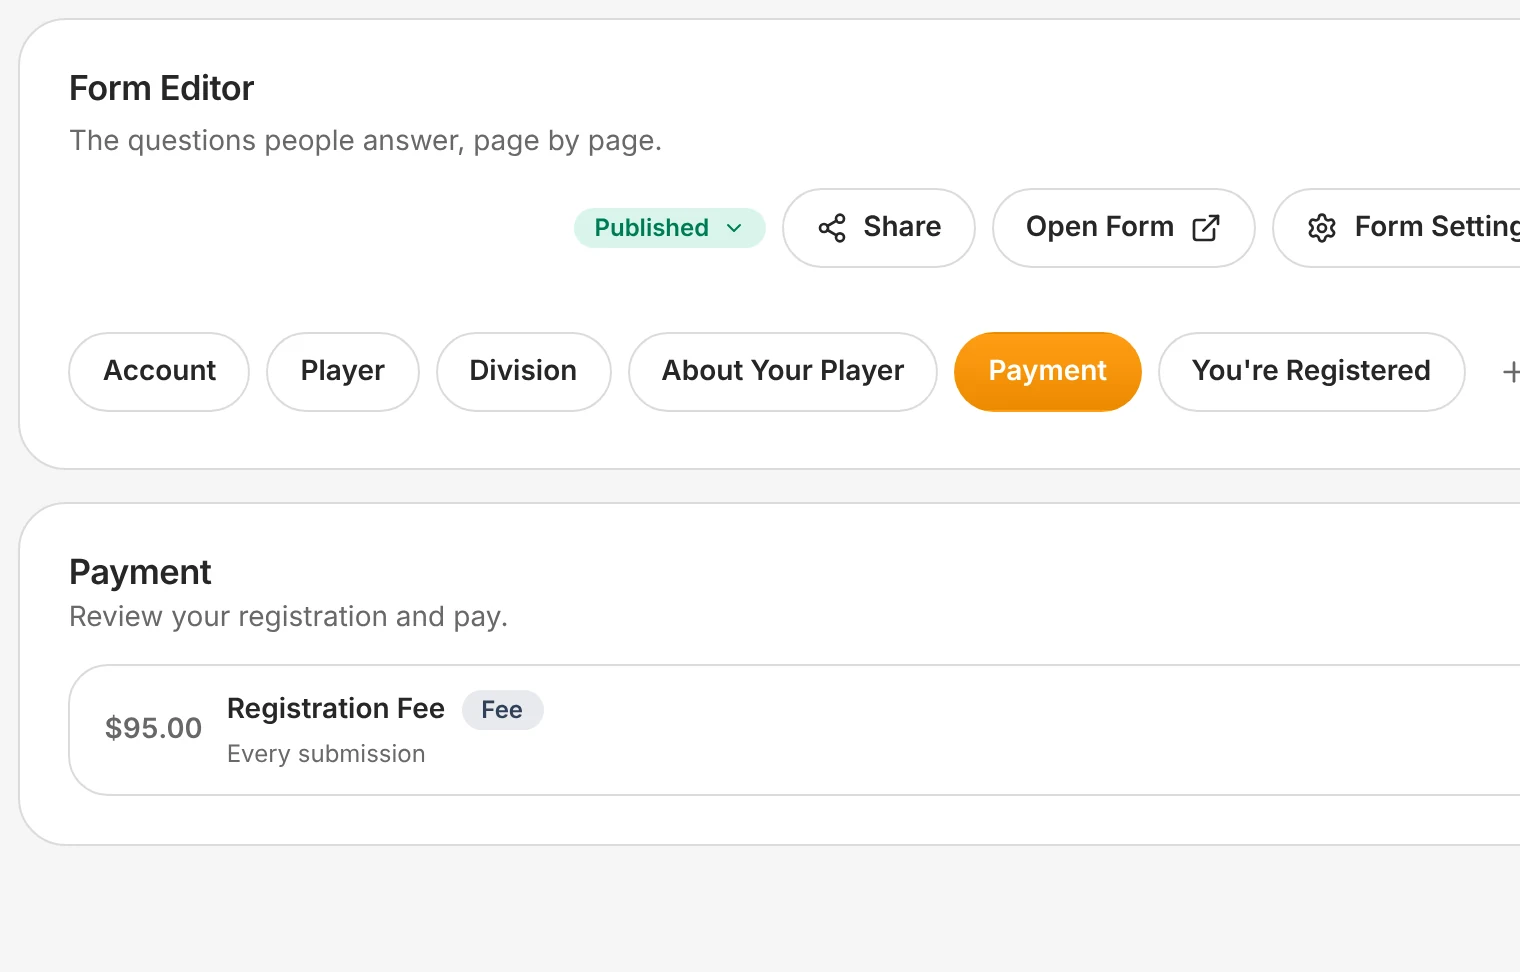The width and height of the screenshot is (1520, 972).
Task: Click the Open Form button text
Action: tap(1100, 227)
